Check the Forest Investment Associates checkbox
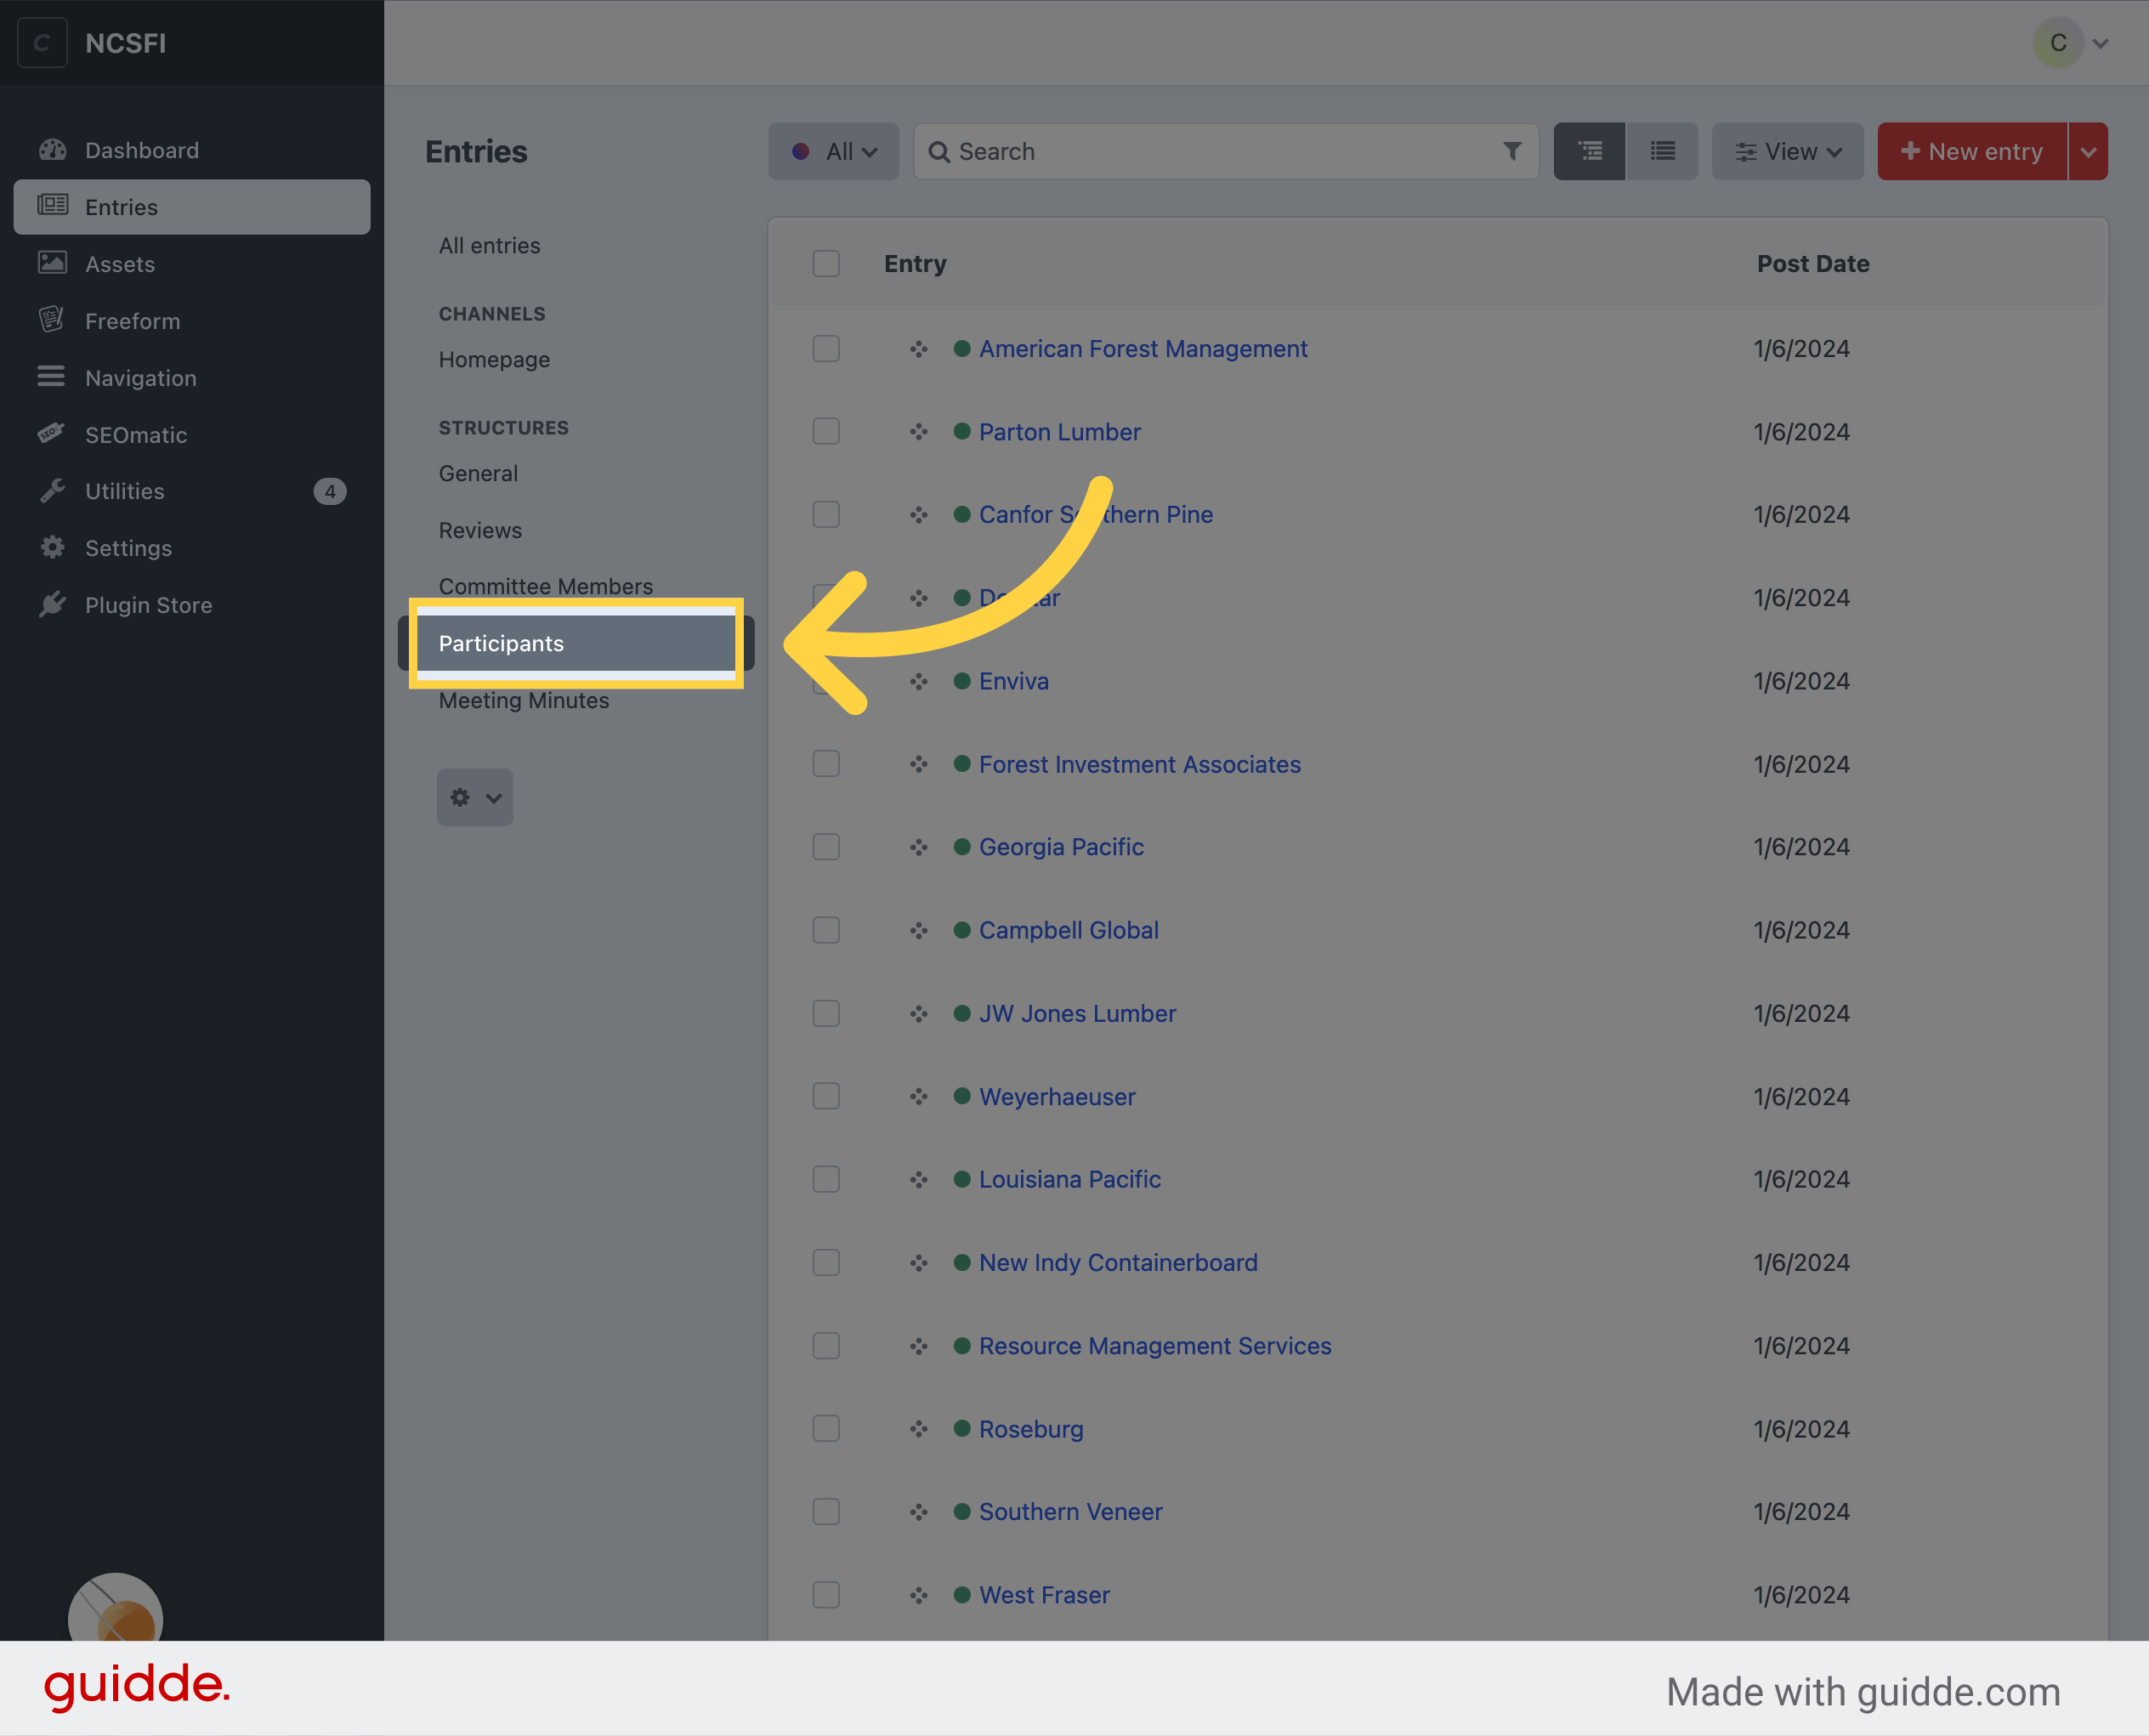The image size is (2149, 1736). tap(826, 764)
